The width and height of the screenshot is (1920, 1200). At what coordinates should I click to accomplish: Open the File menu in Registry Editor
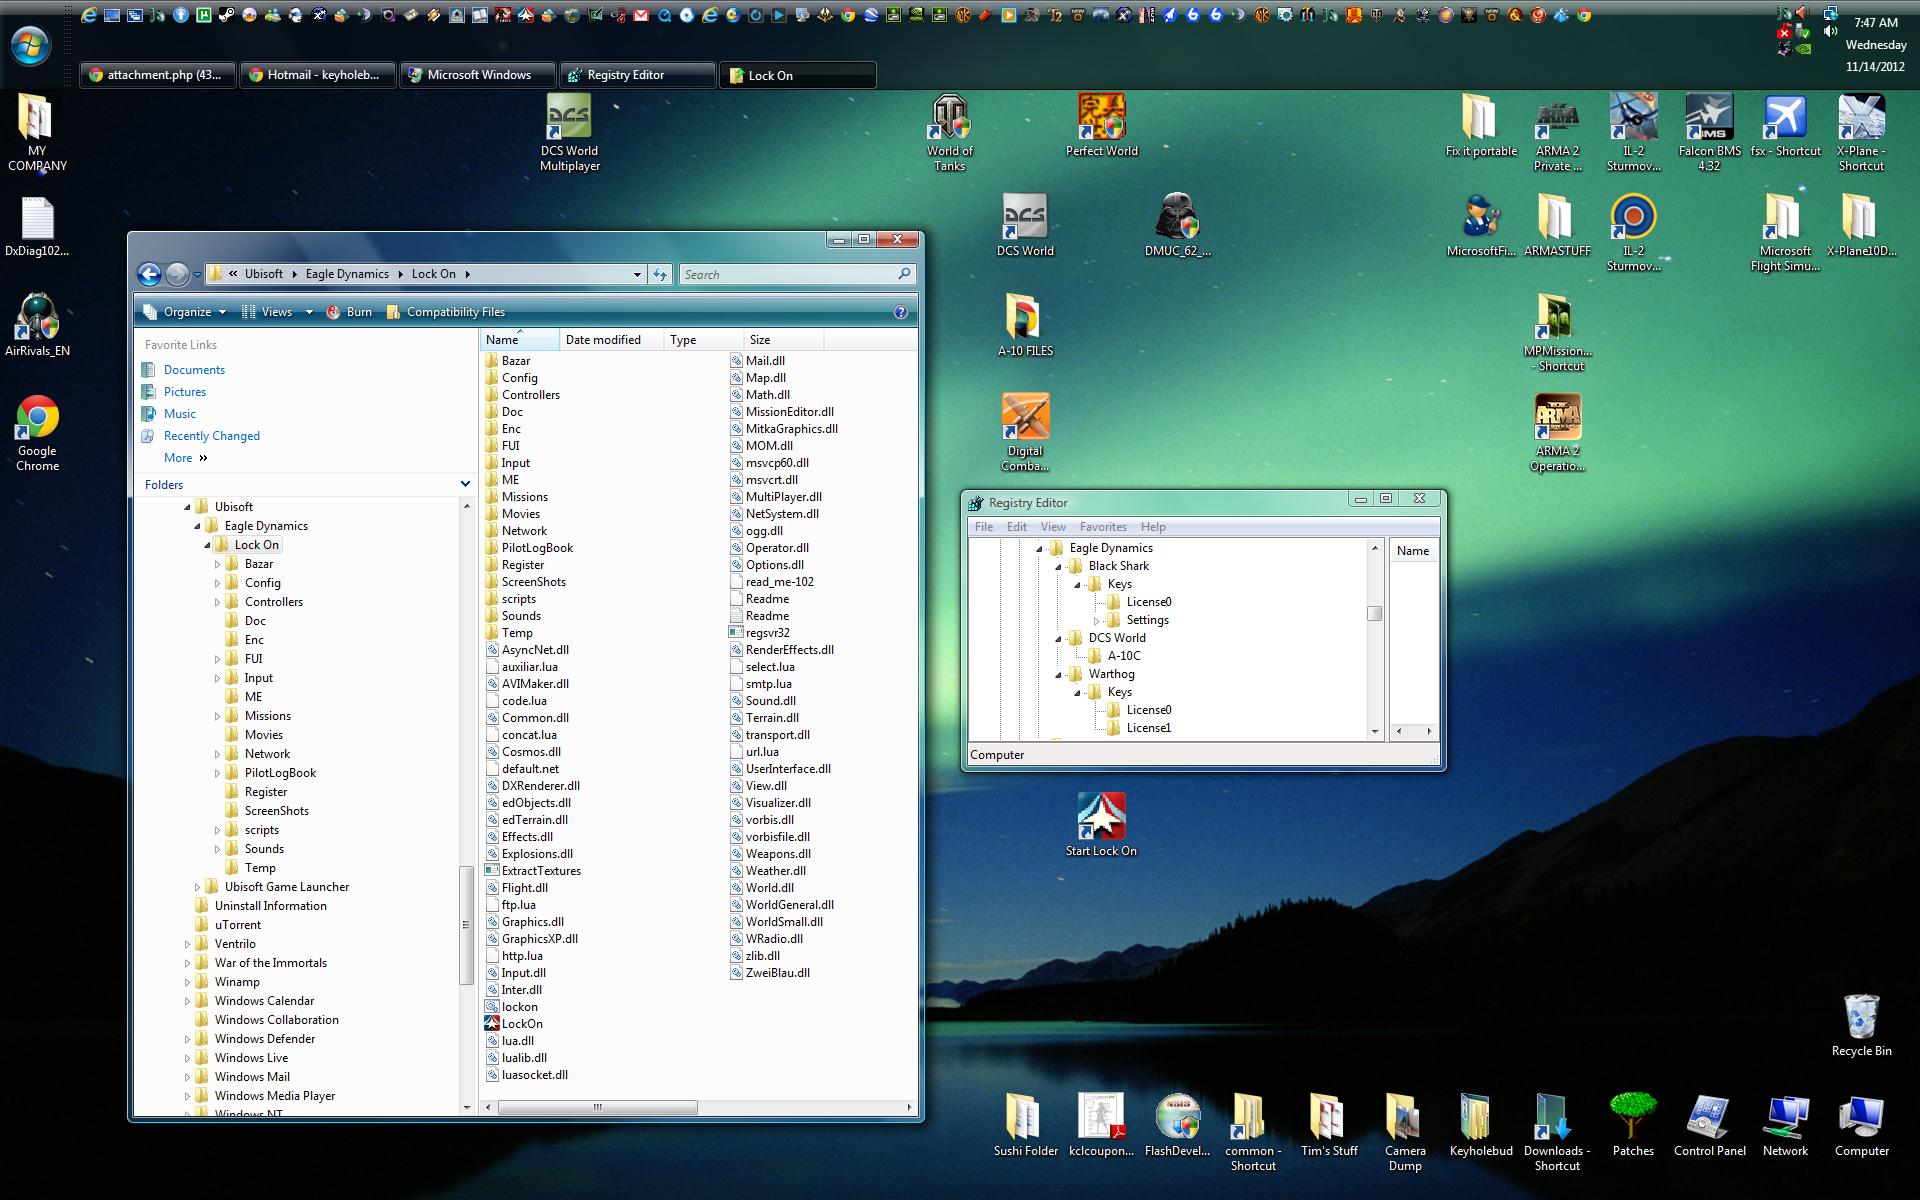984,527
